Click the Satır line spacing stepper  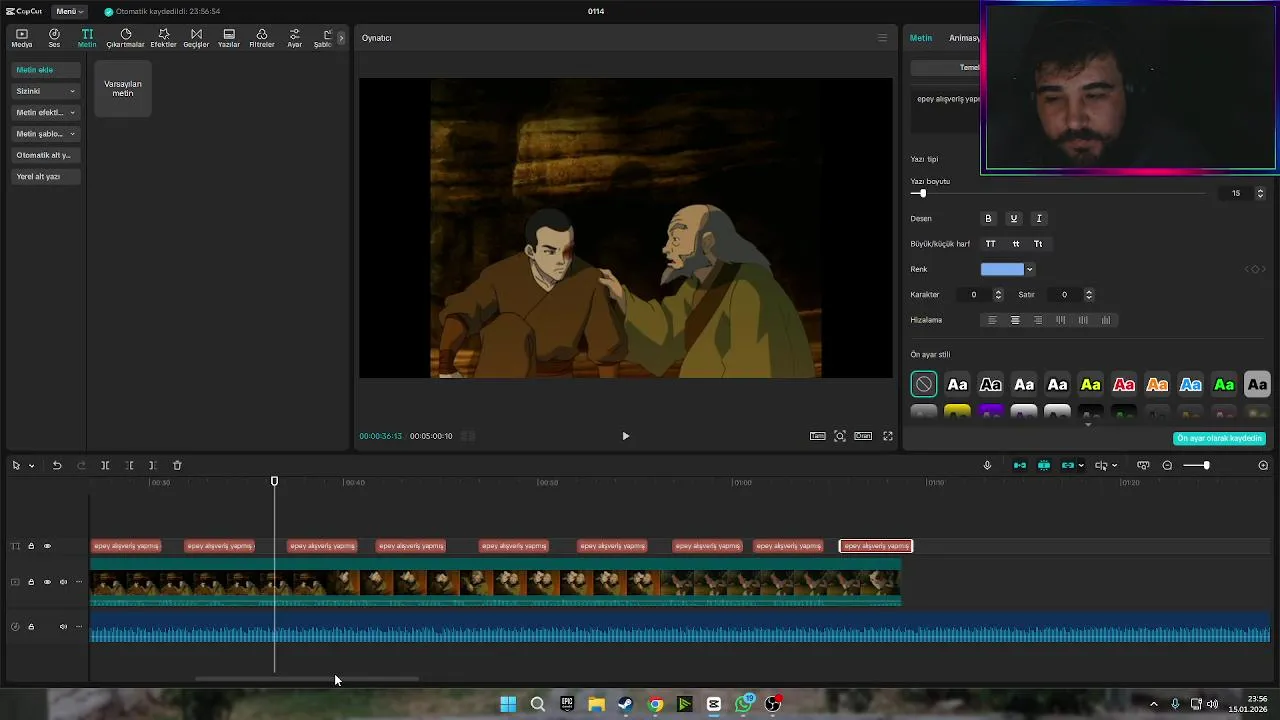pos(1089,295)
